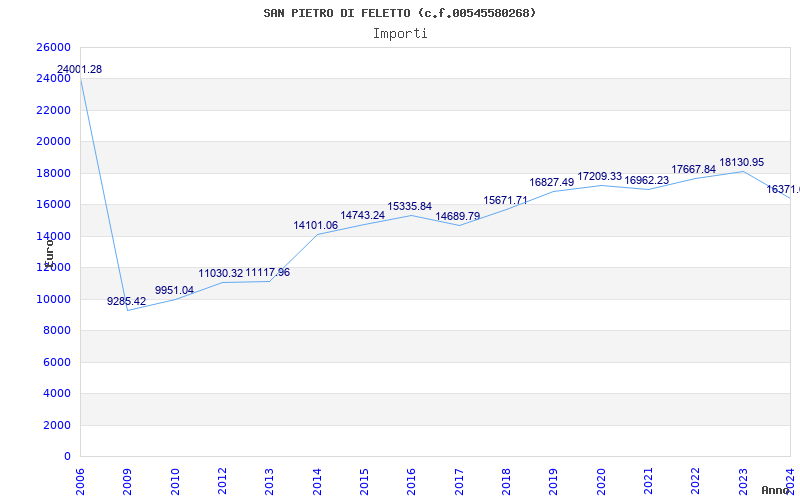The height and width of the screenshot is (500, 800).
Task: Click the y-axis value 14000
Action: 53,236
